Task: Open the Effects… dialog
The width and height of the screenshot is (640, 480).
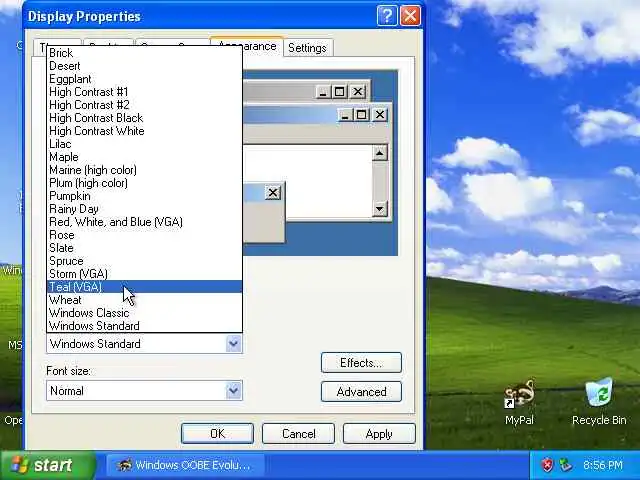Action: (x=361, y=363)
